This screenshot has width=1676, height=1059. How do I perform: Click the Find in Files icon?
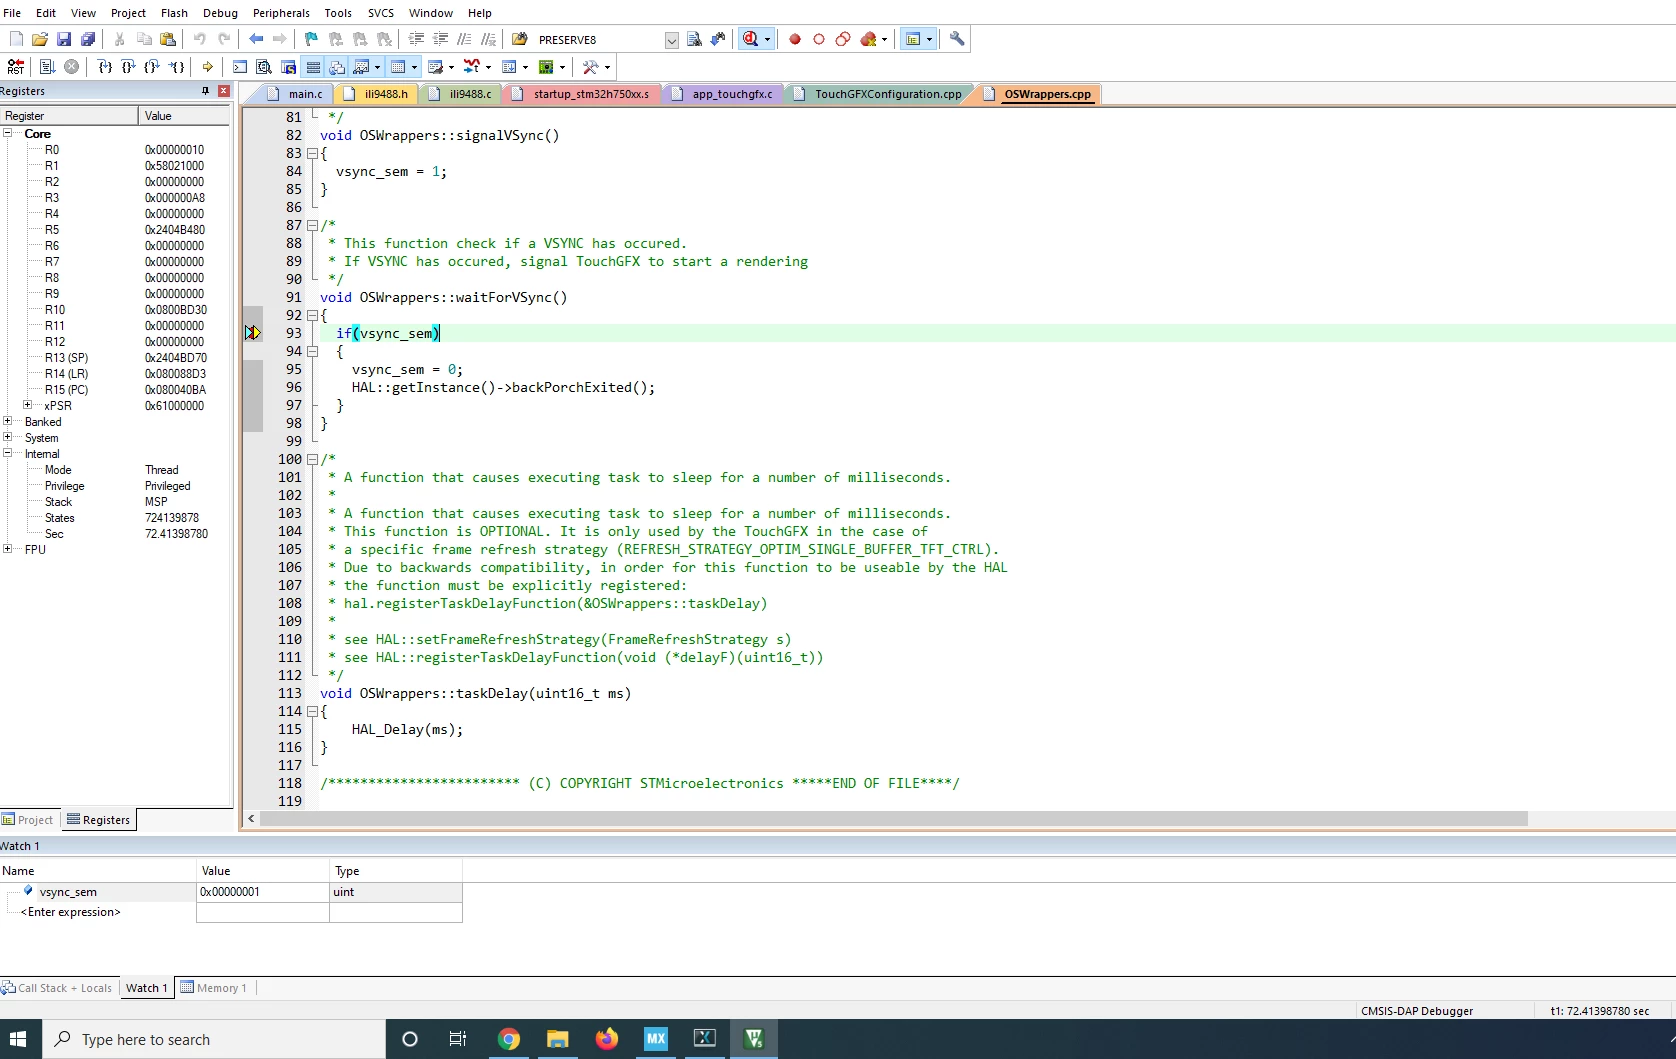pos(519,39)
